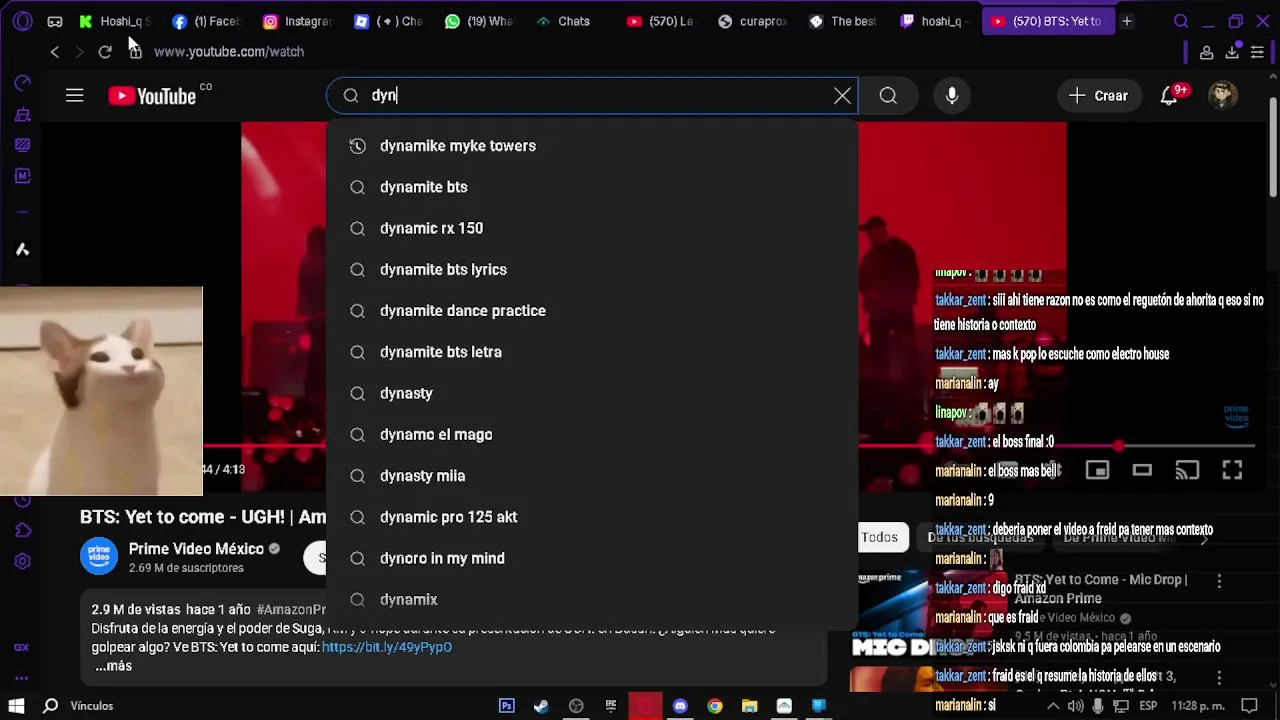Select suggestion dynoro in my mind
Screen dimensions: 1280x720
592,558
